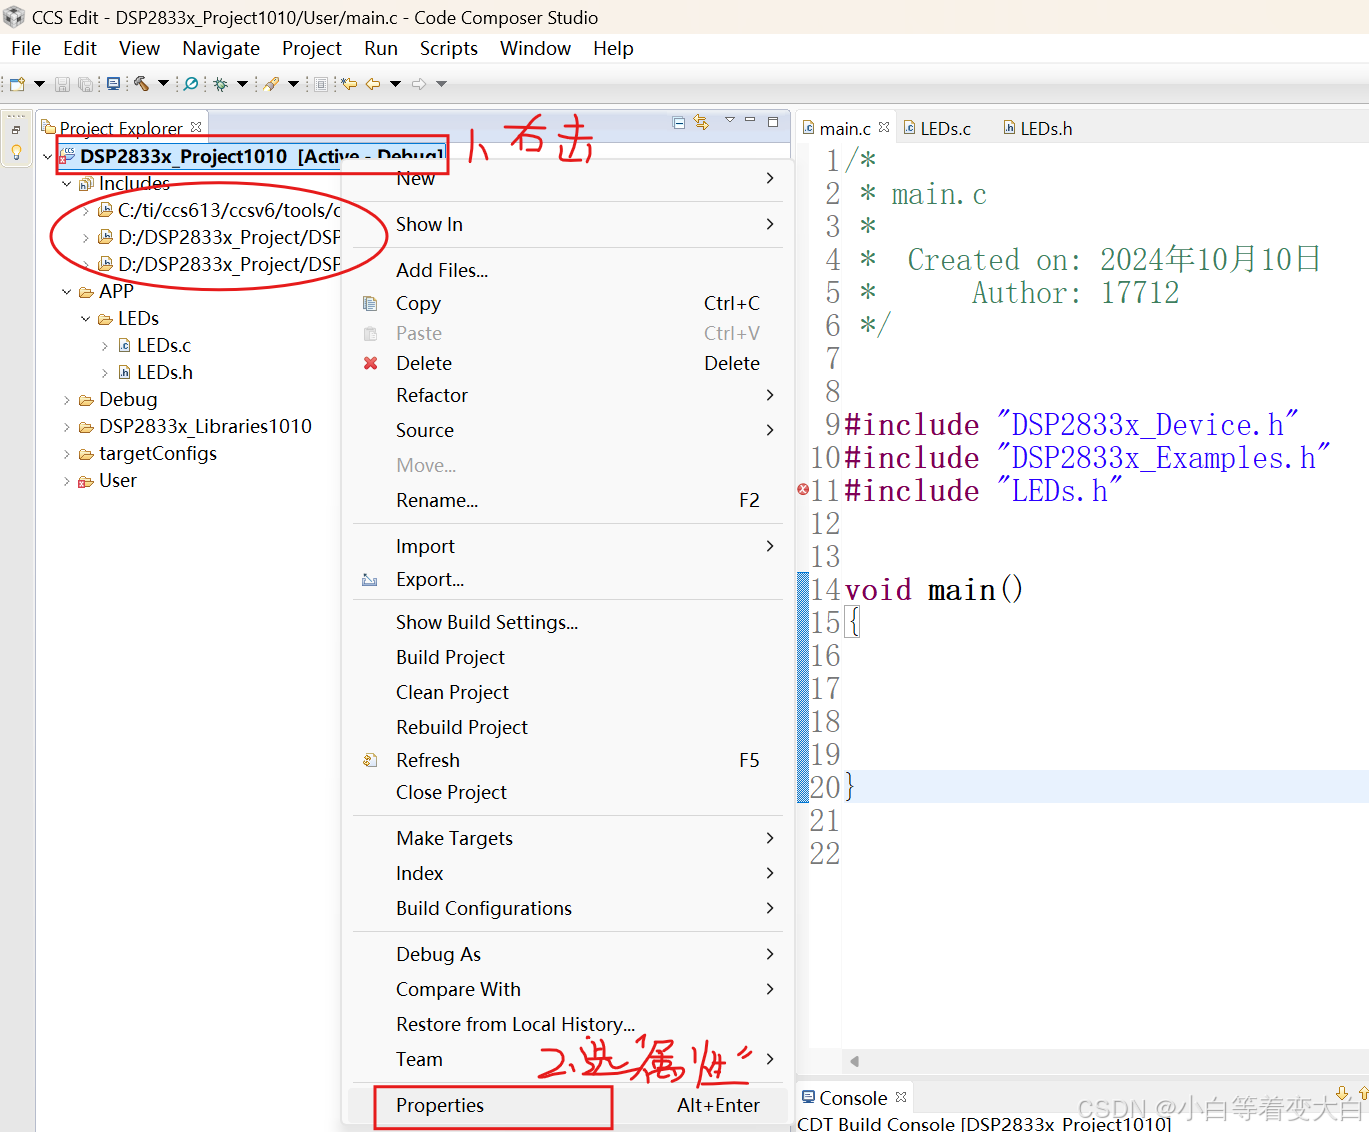The image size is (1369, 1132).
Task: Close the main.c editor tab
Action: coord(884,127)
